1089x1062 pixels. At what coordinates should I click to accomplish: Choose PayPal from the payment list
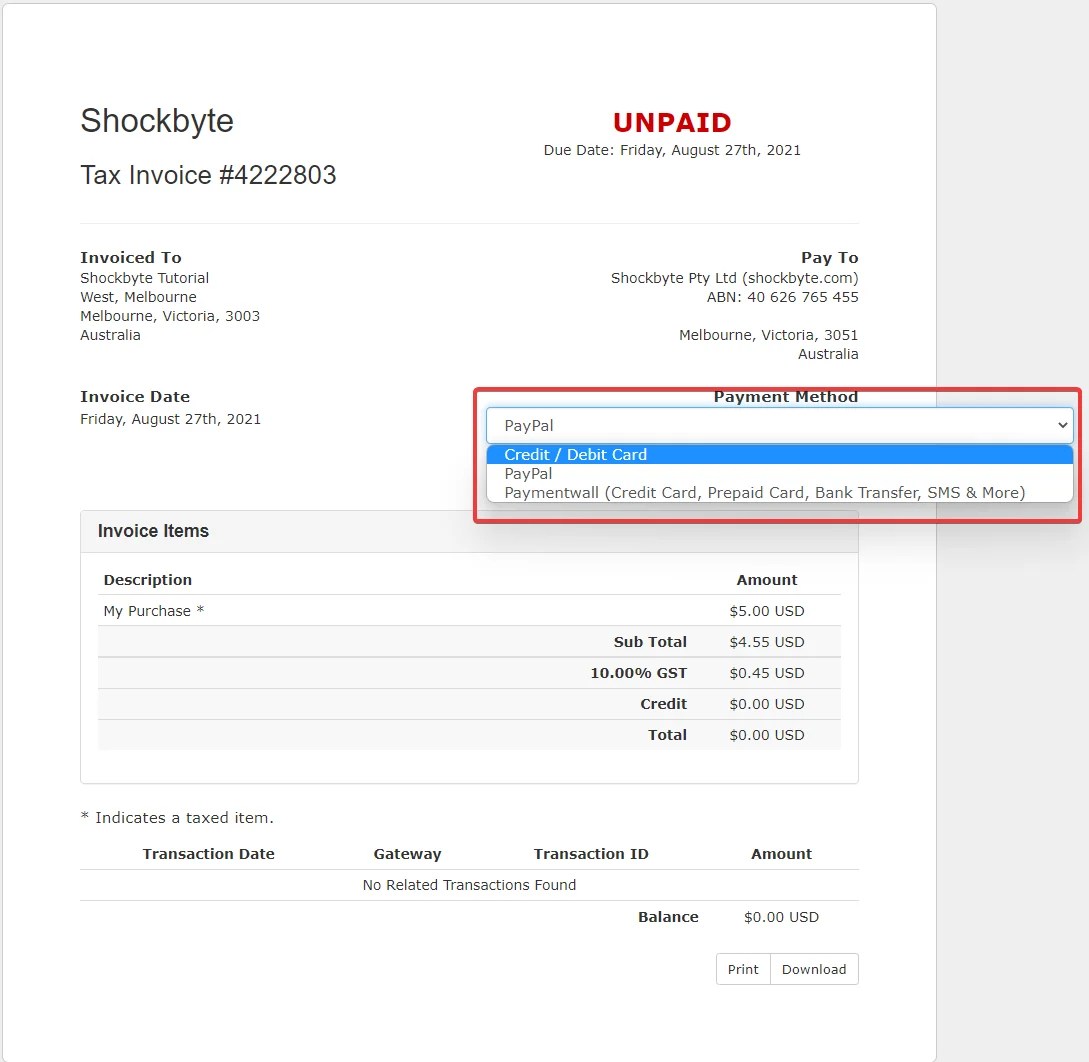[x=529, y=473]
